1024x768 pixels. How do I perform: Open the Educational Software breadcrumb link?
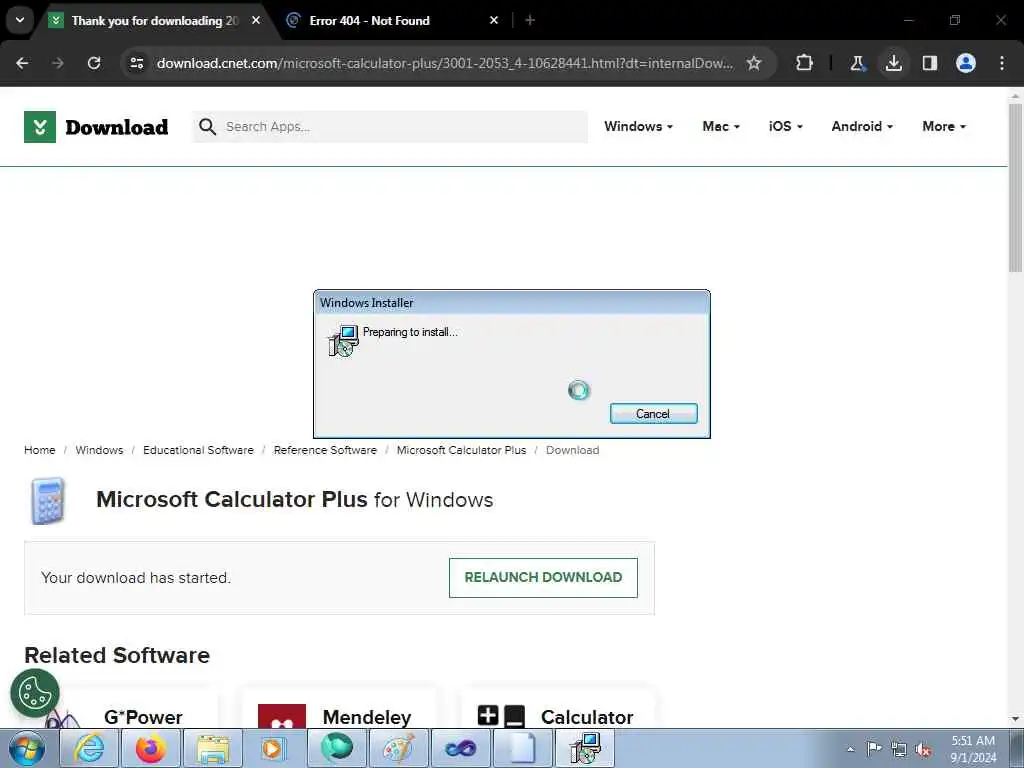click(x=198, y=450)
